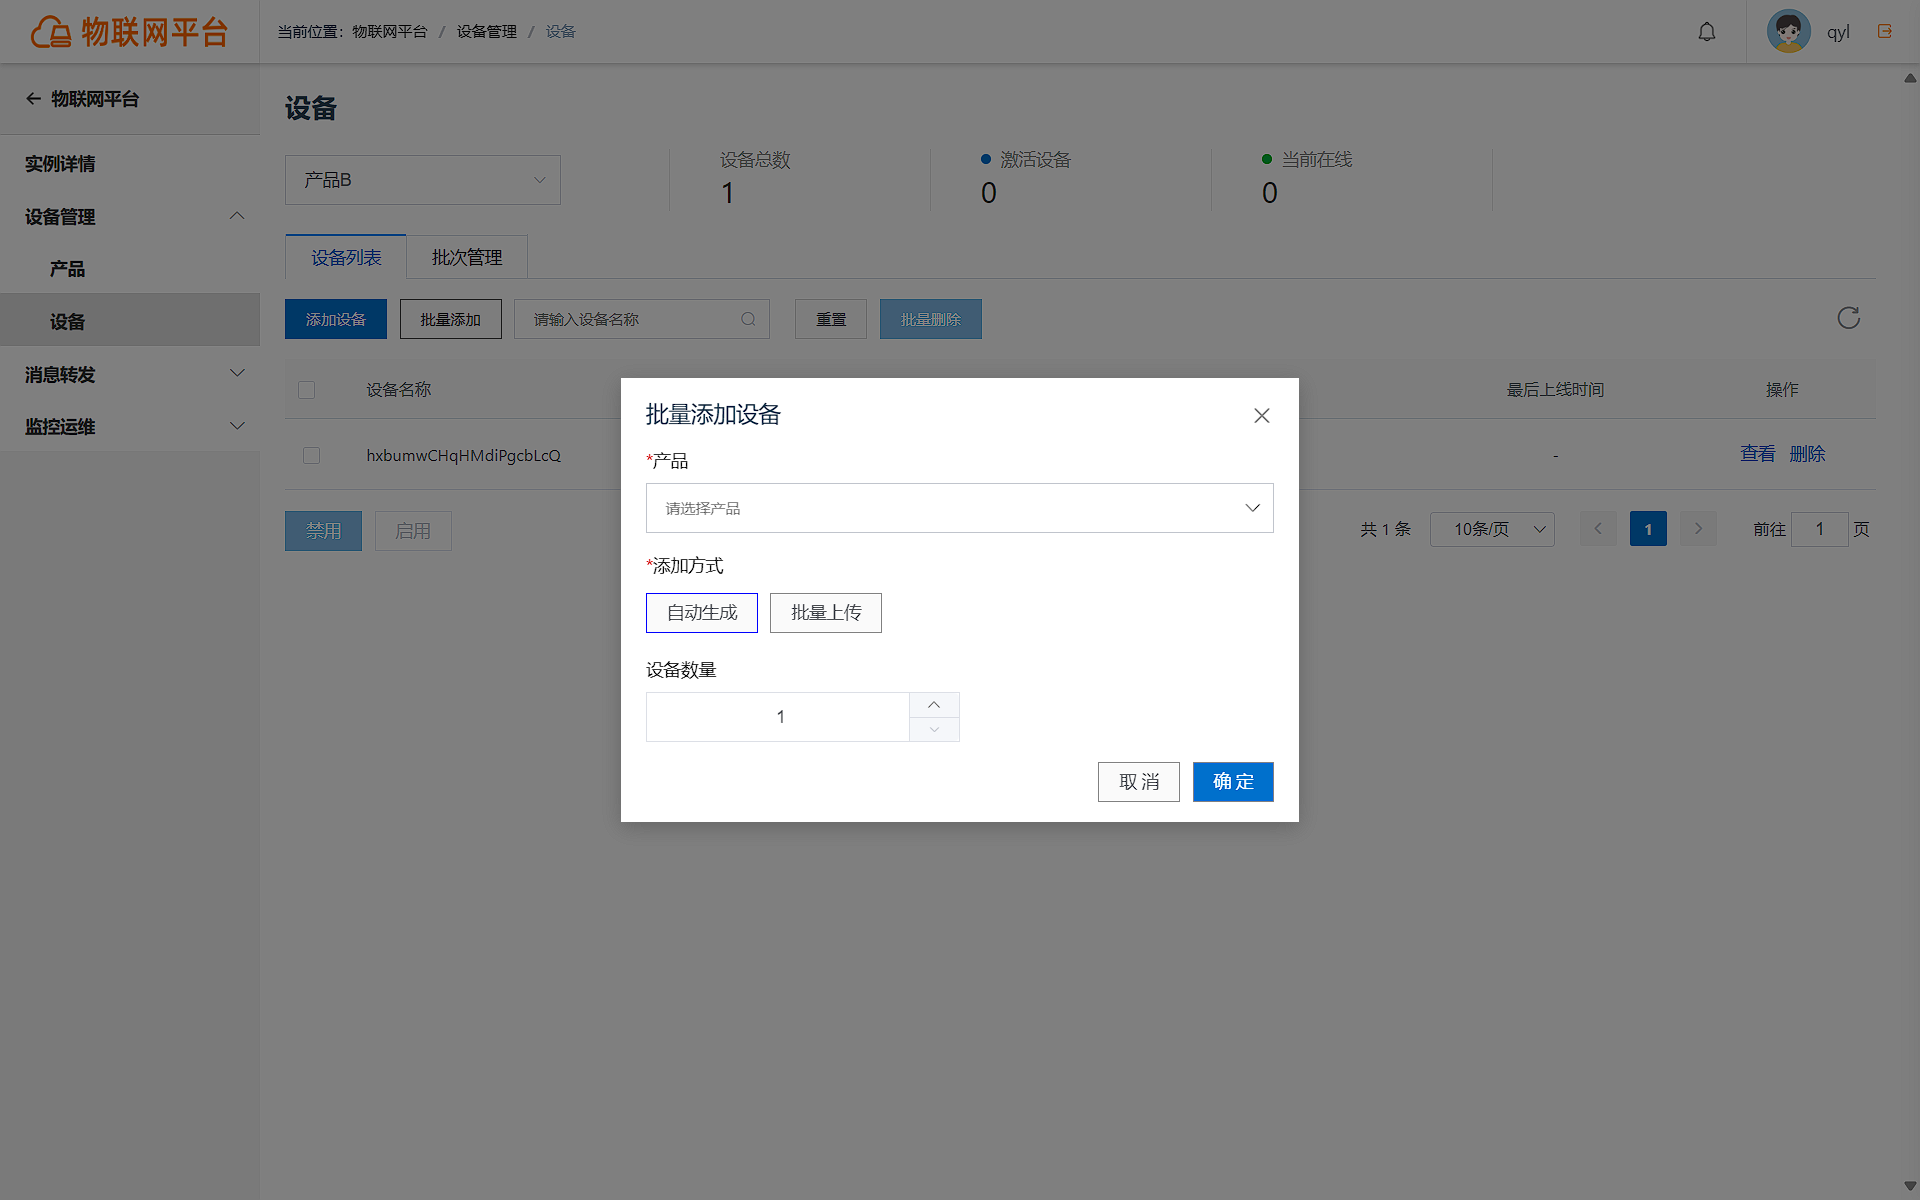Image resolution: width=1920 pixels, height=1200 pixels.
Task: Click the orange logout icon
Action: [x=1885, y=31]
